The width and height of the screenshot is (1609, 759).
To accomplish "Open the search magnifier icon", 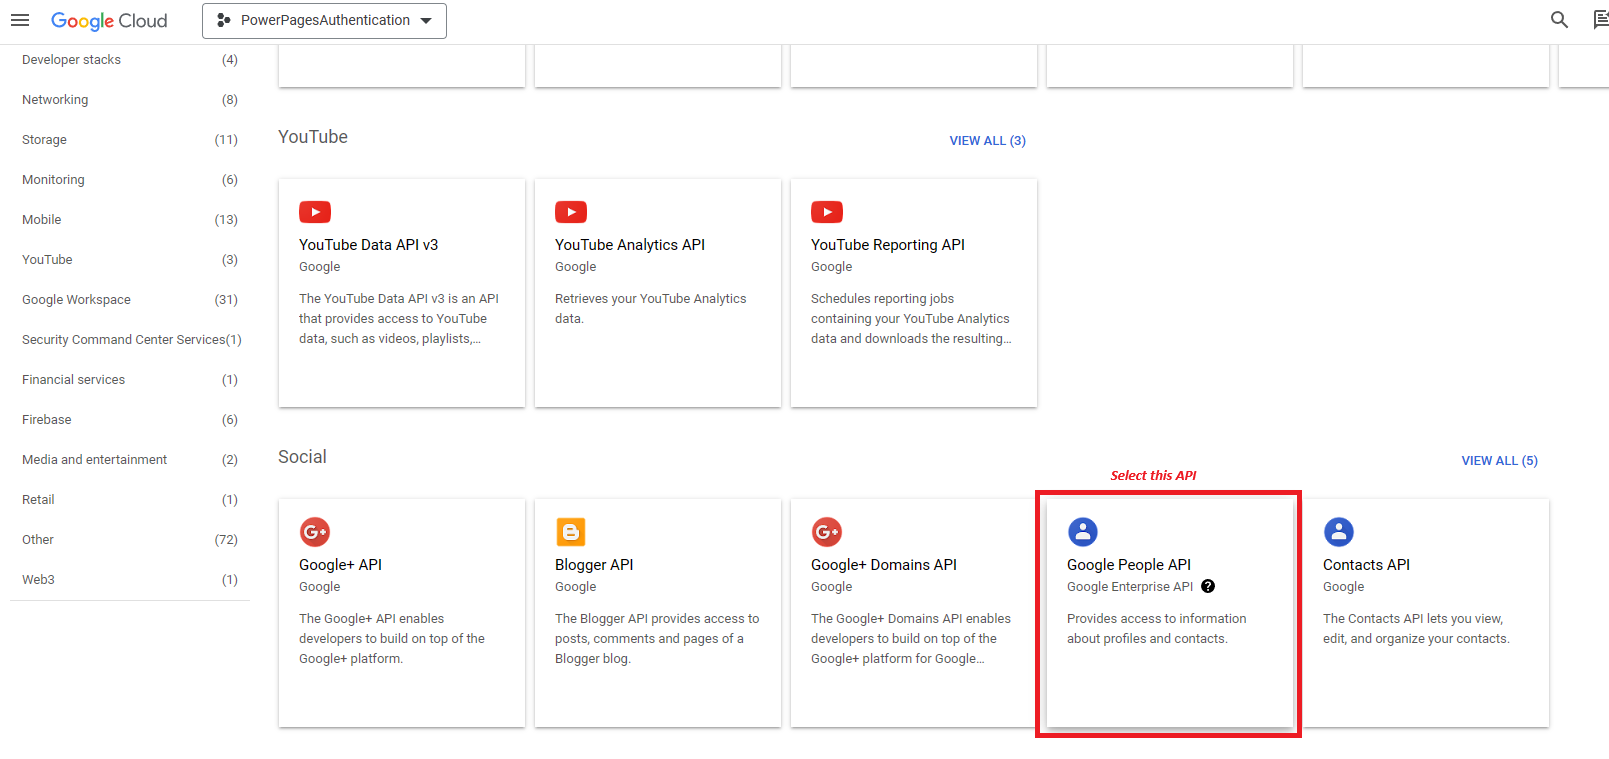I will point(1559,20).
